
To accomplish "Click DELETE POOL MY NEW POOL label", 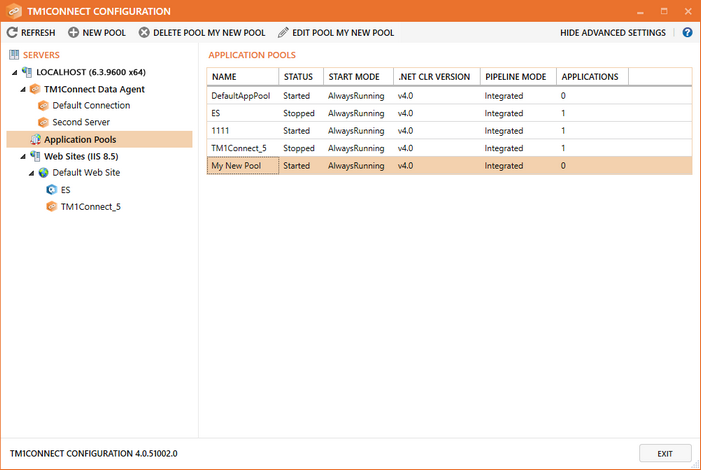I will (x=209, y=33).
